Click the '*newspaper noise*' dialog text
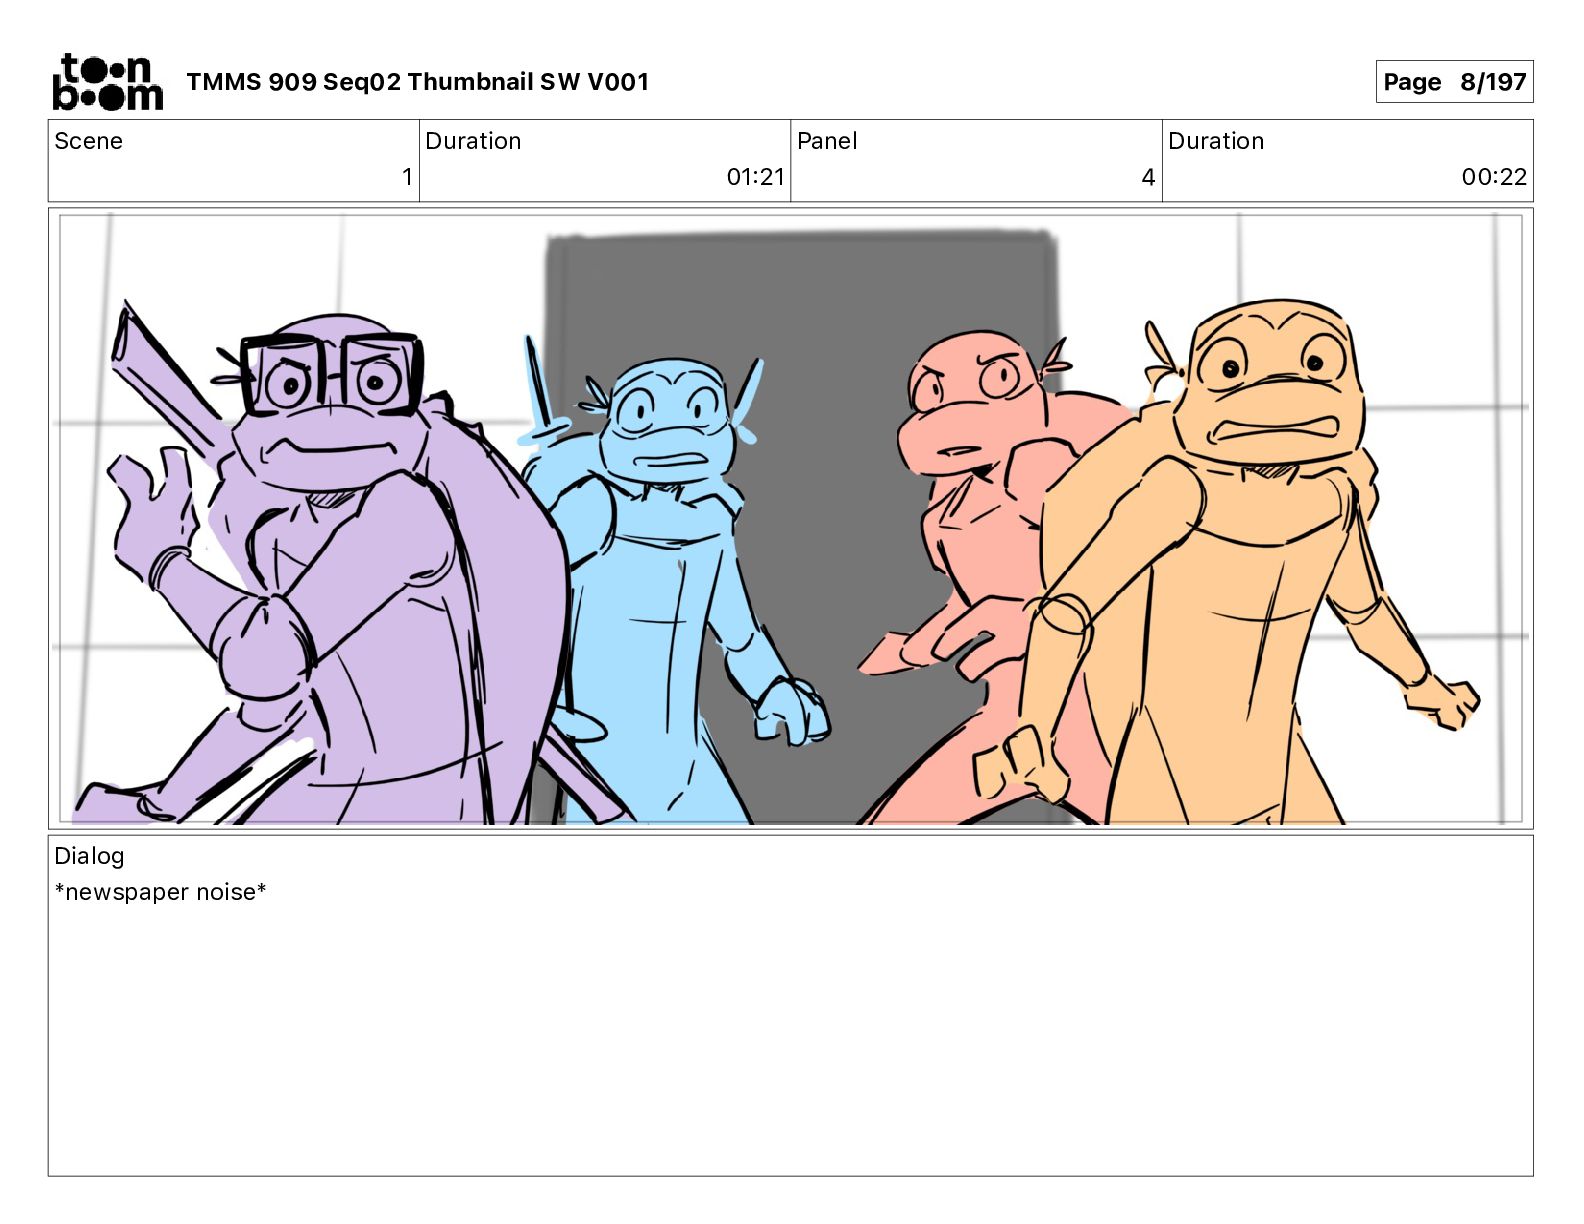1584x1224 pixels. (x=160, y=892)
